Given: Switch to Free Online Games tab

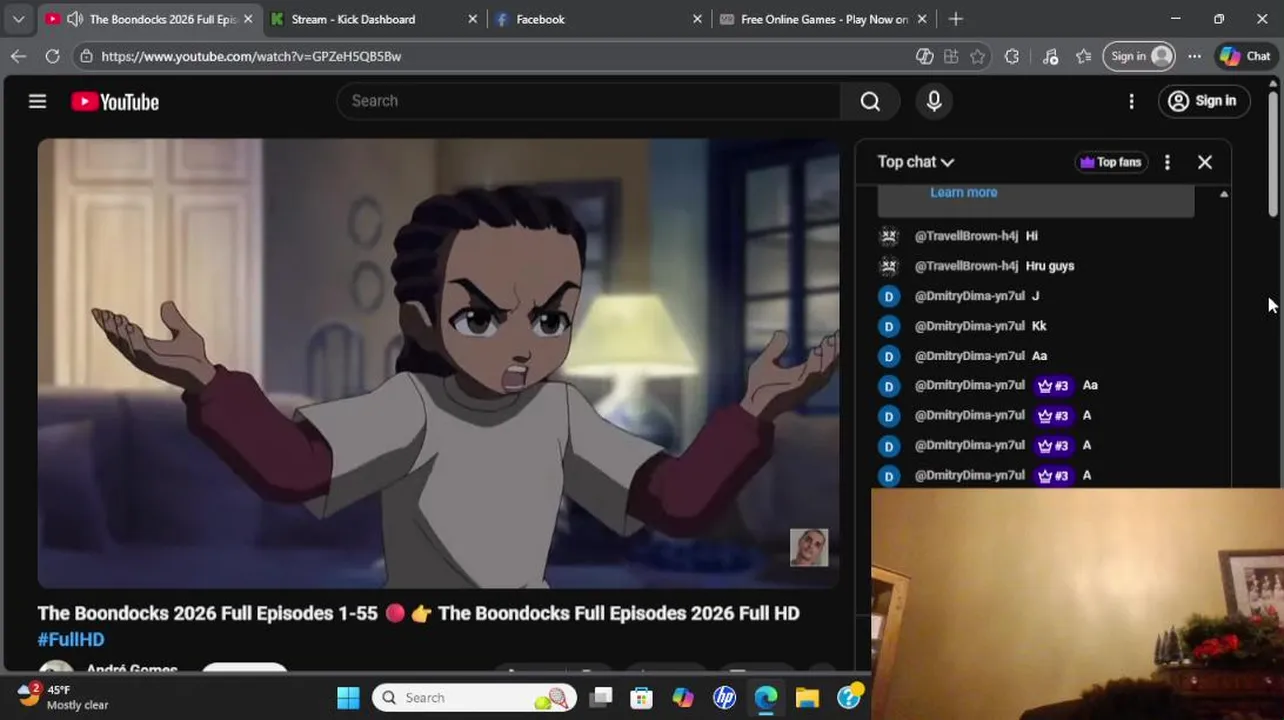Looking at the screenshot, I should coord(824,19).
